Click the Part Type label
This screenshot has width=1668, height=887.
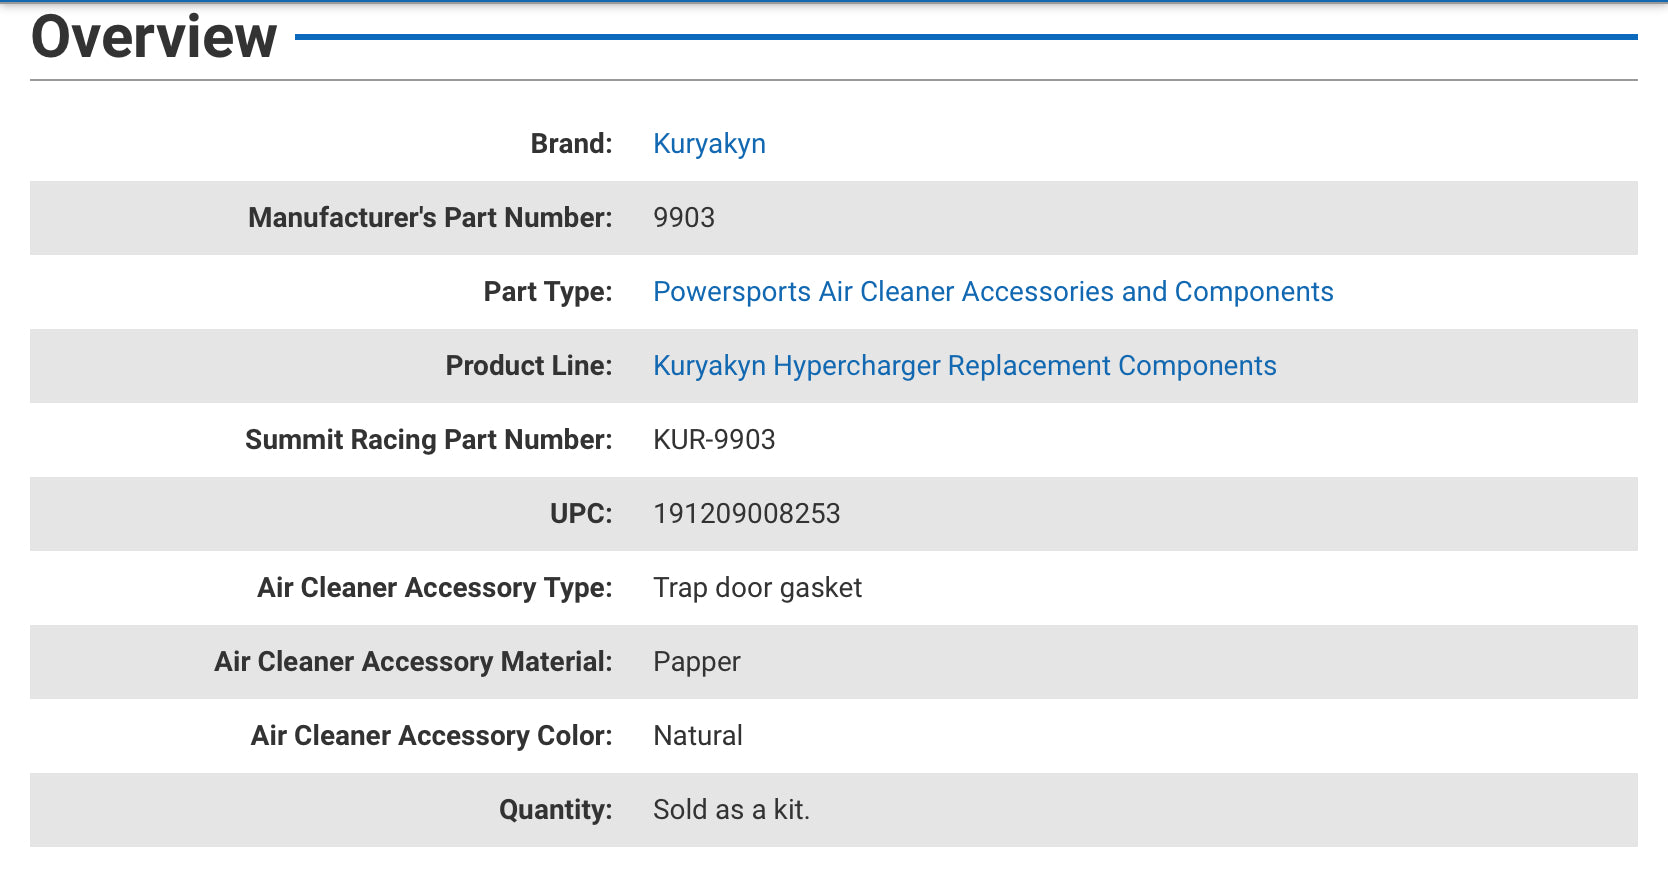pos(547,292)
